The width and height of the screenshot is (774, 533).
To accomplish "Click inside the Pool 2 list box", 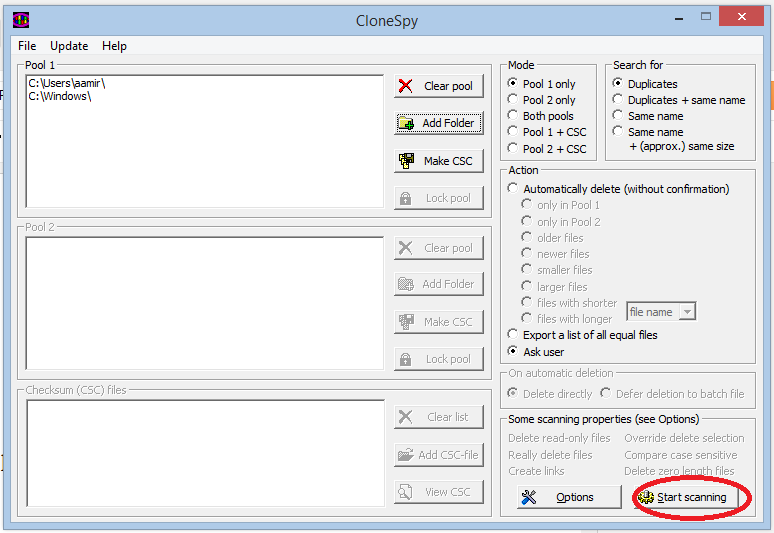I will [x=205, y=303].
